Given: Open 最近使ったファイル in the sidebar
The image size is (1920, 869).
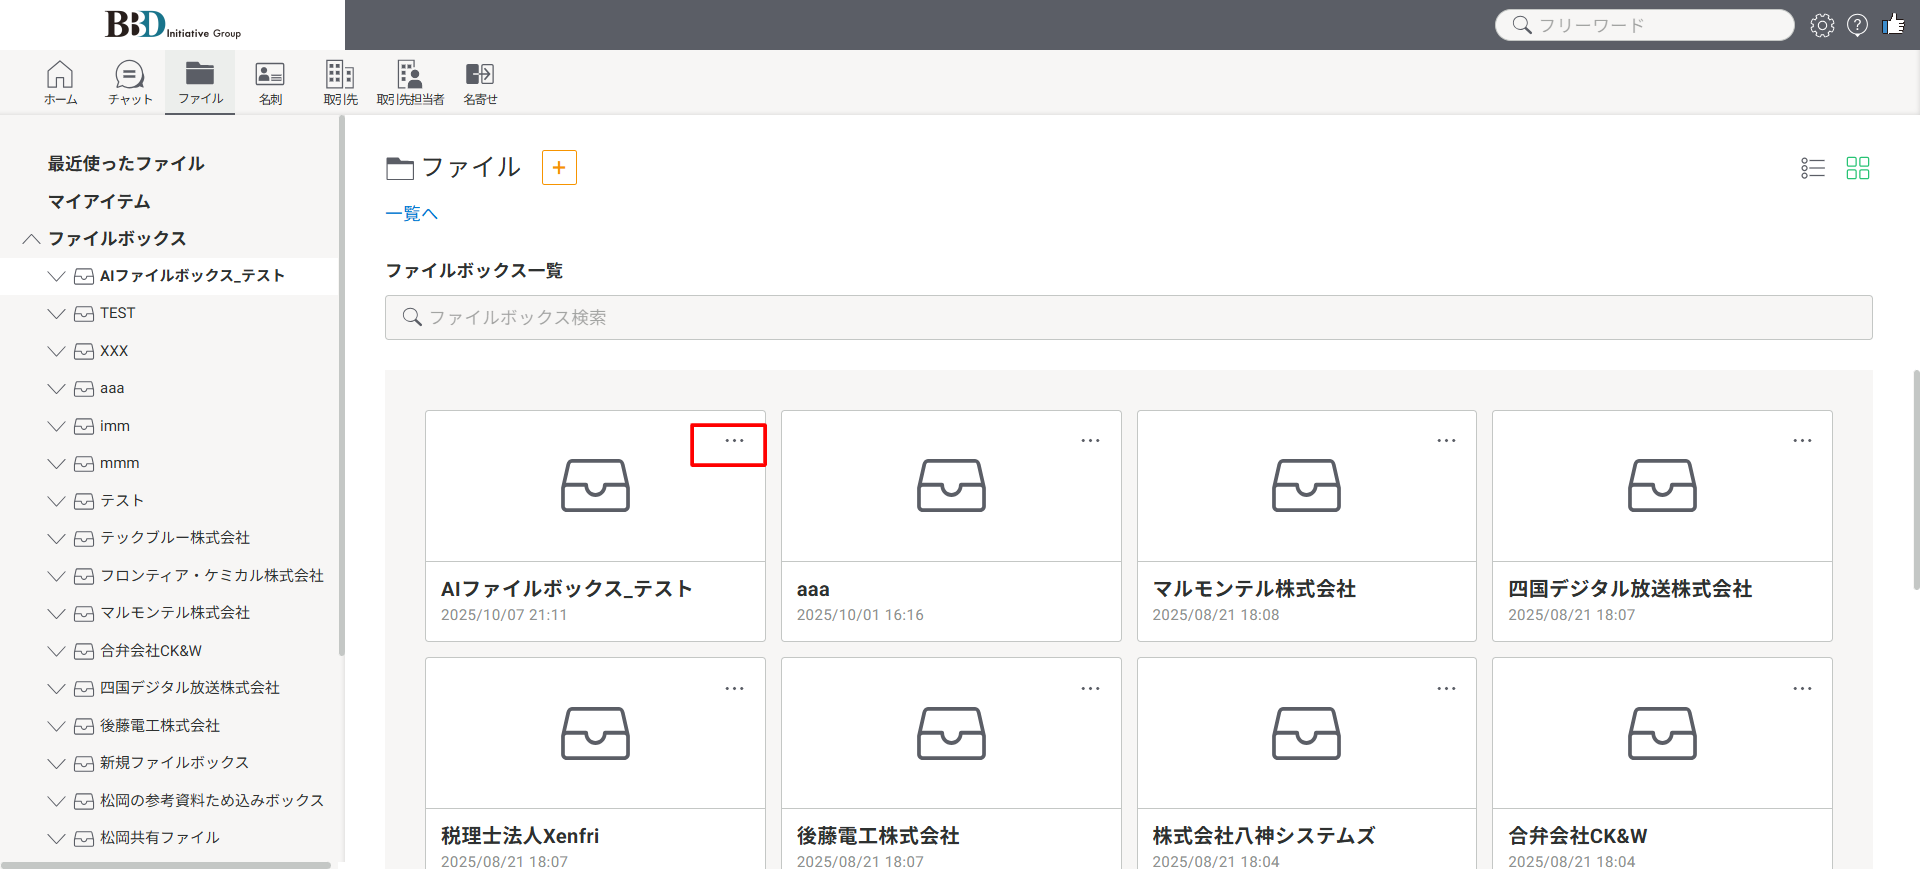Looking at the screenshot, I should point(126,164).
